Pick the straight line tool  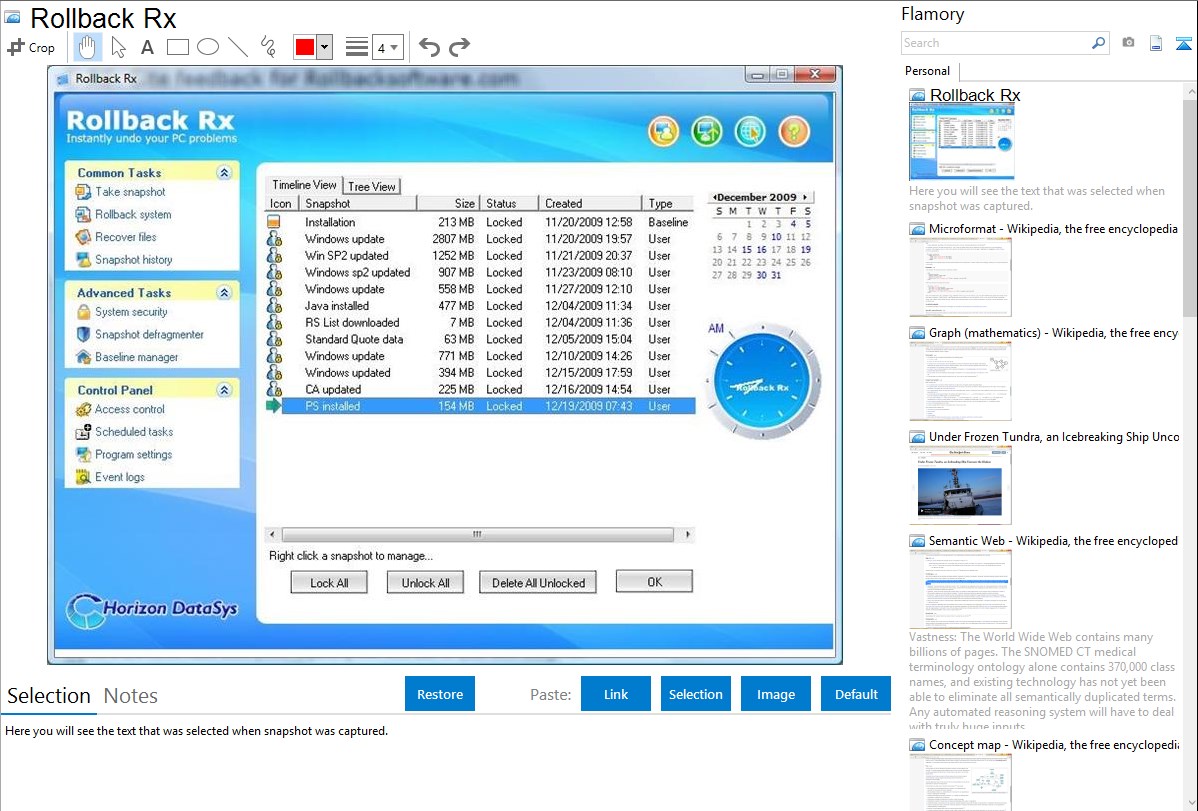point(238,47)
